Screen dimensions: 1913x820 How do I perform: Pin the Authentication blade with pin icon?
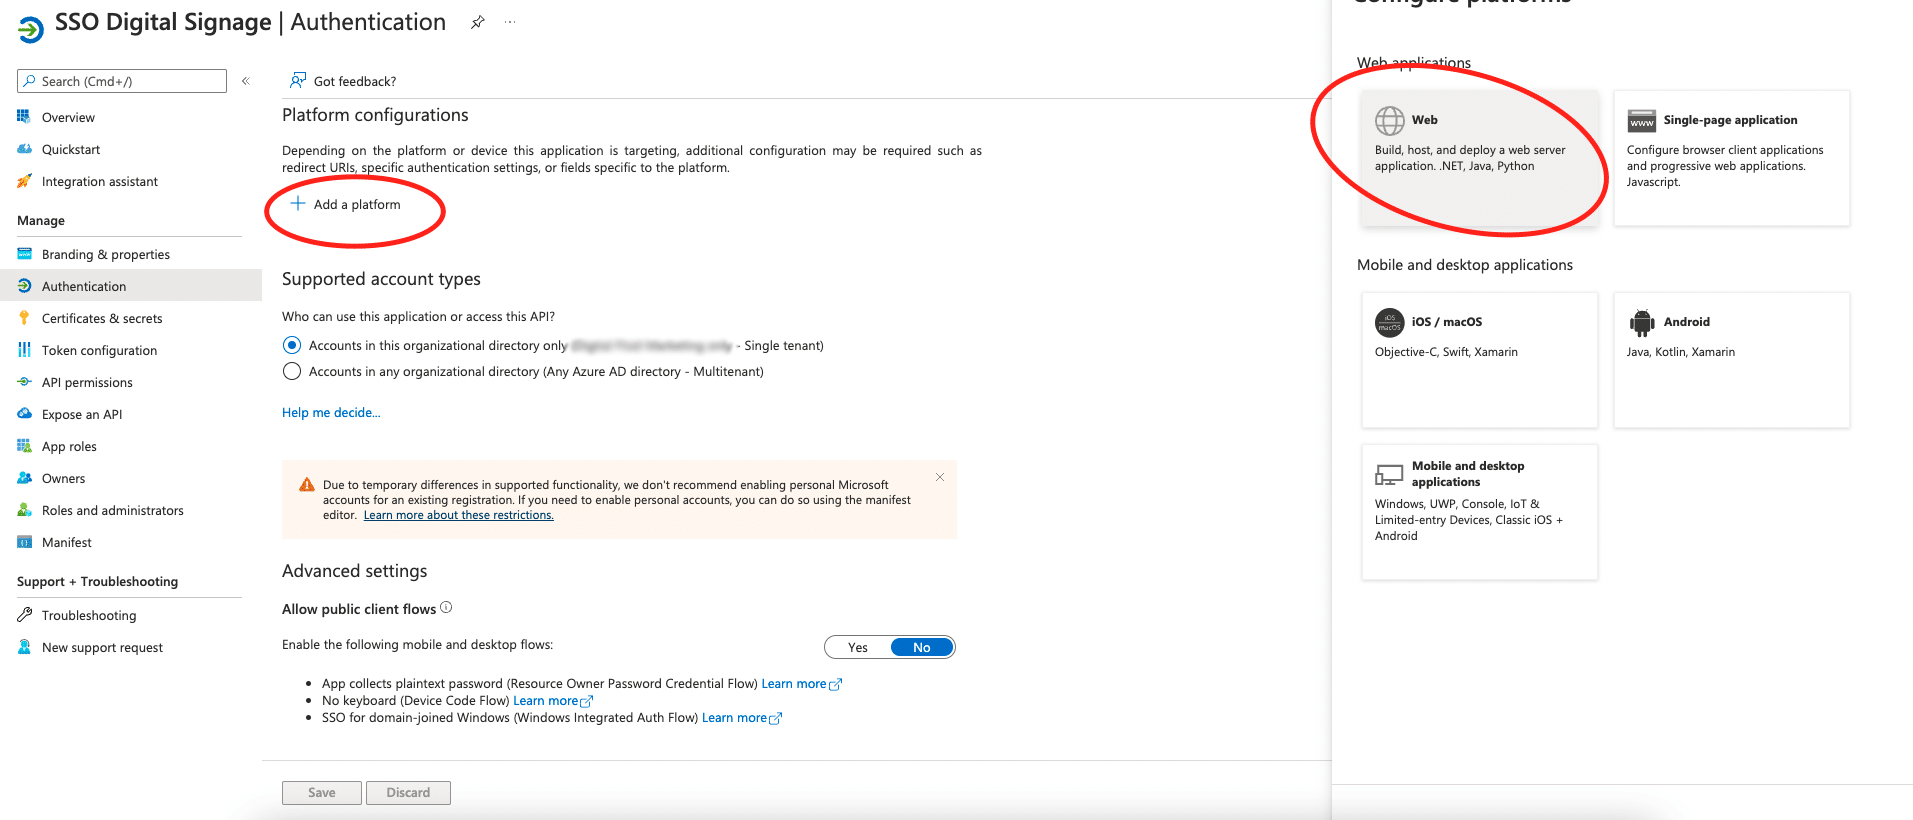[x=478, y=22]
